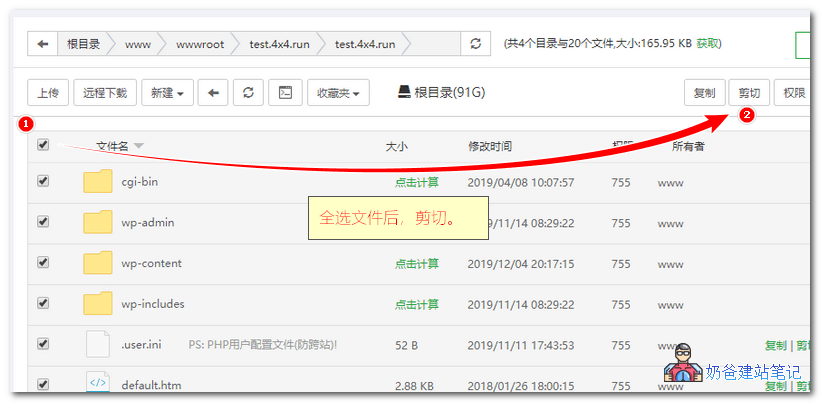
Task: Uncheck the wp-includes row checkbox
Action: 43,303
